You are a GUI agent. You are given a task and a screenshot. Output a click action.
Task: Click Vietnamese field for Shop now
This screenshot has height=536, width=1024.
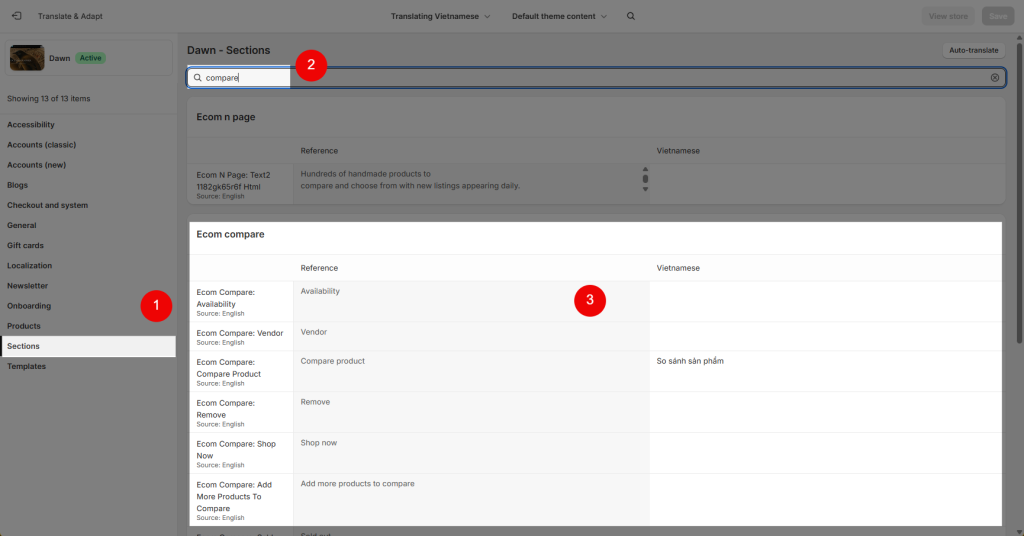[825, 453]
